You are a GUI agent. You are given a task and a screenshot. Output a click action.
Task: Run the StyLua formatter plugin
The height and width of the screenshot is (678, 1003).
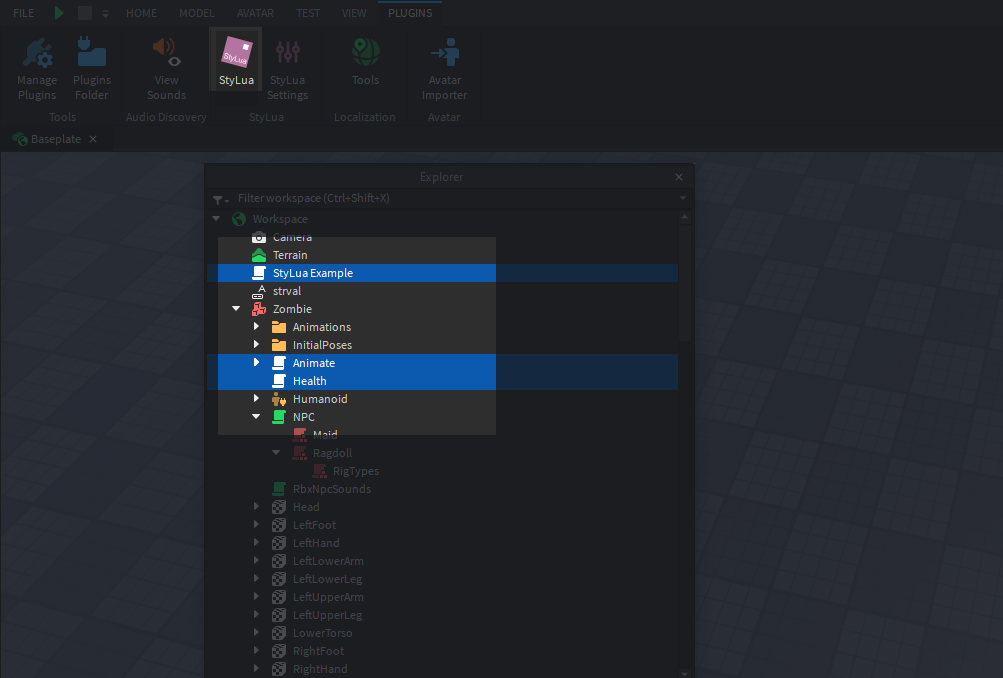[236, 58]
